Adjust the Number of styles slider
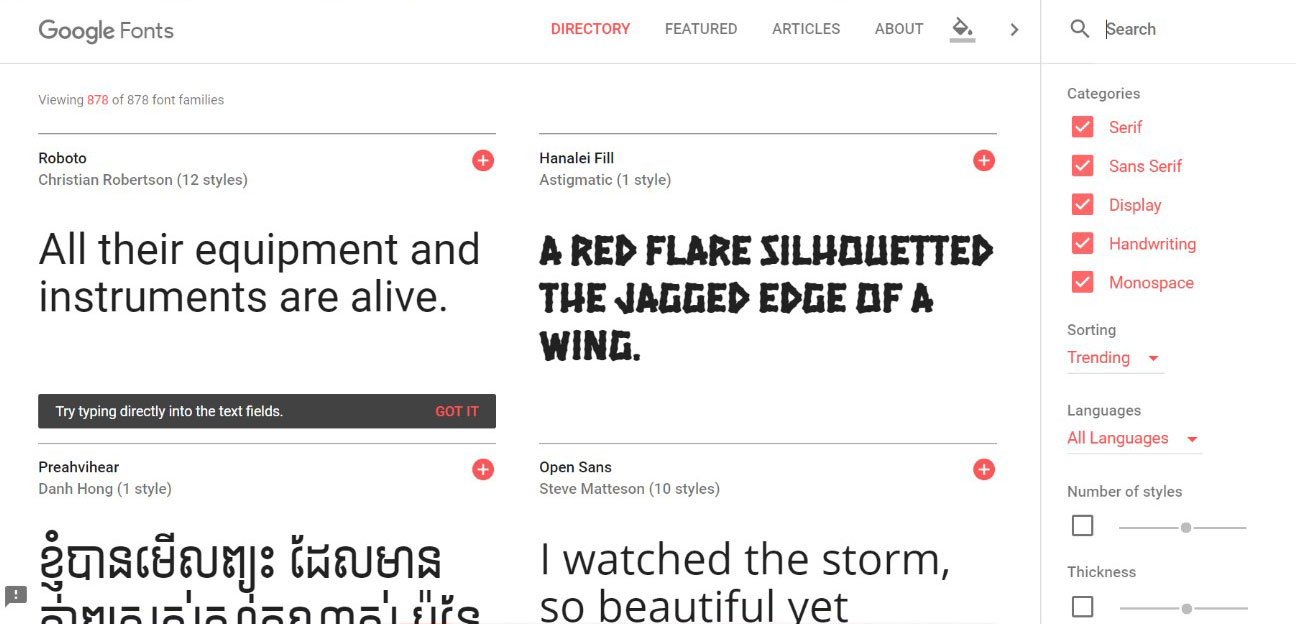The height and width of the screenshot is (624, 1296). pos(1186,527)
